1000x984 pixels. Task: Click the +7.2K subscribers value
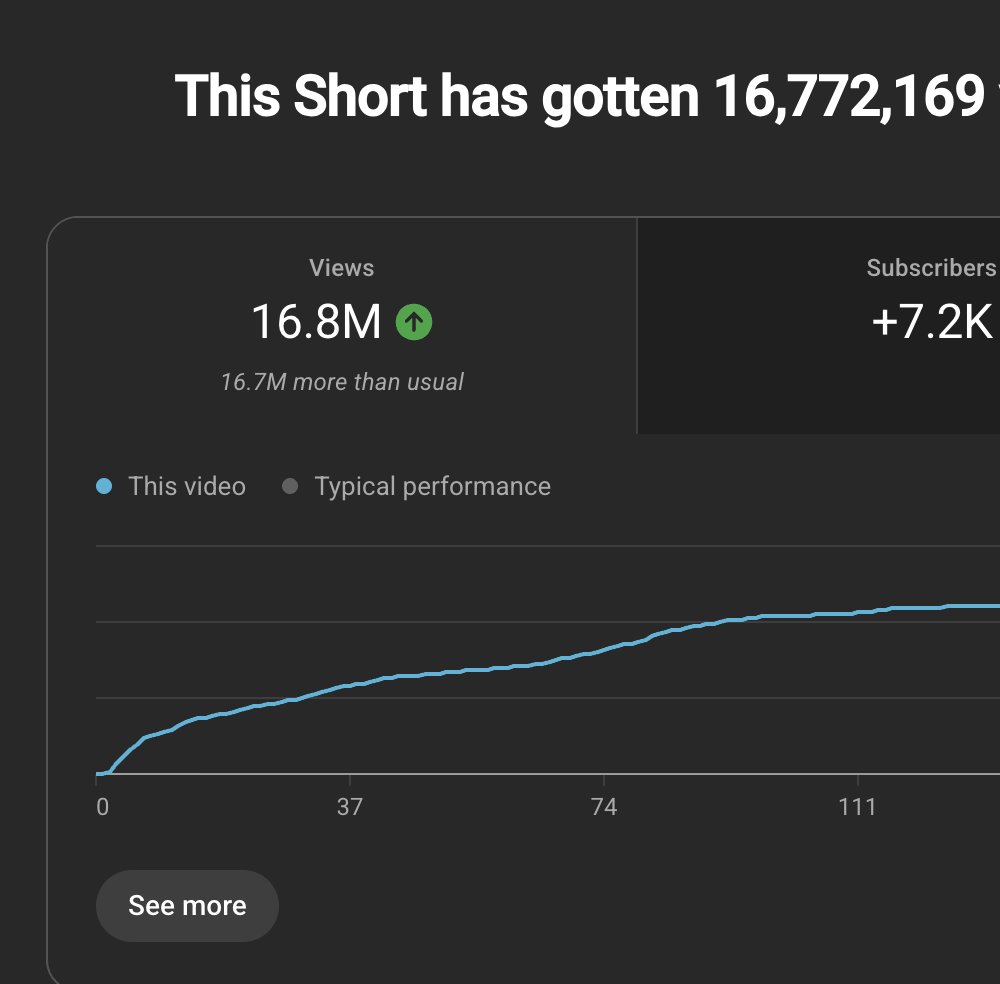click(x=932, y=321)
